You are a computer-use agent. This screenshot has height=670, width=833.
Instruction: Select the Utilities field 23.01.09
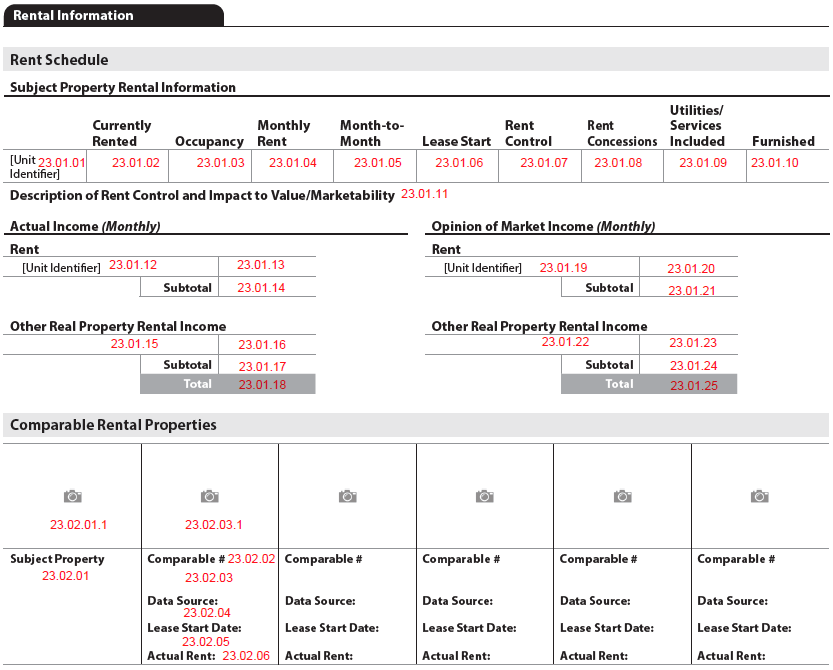(x=703, y=163)
